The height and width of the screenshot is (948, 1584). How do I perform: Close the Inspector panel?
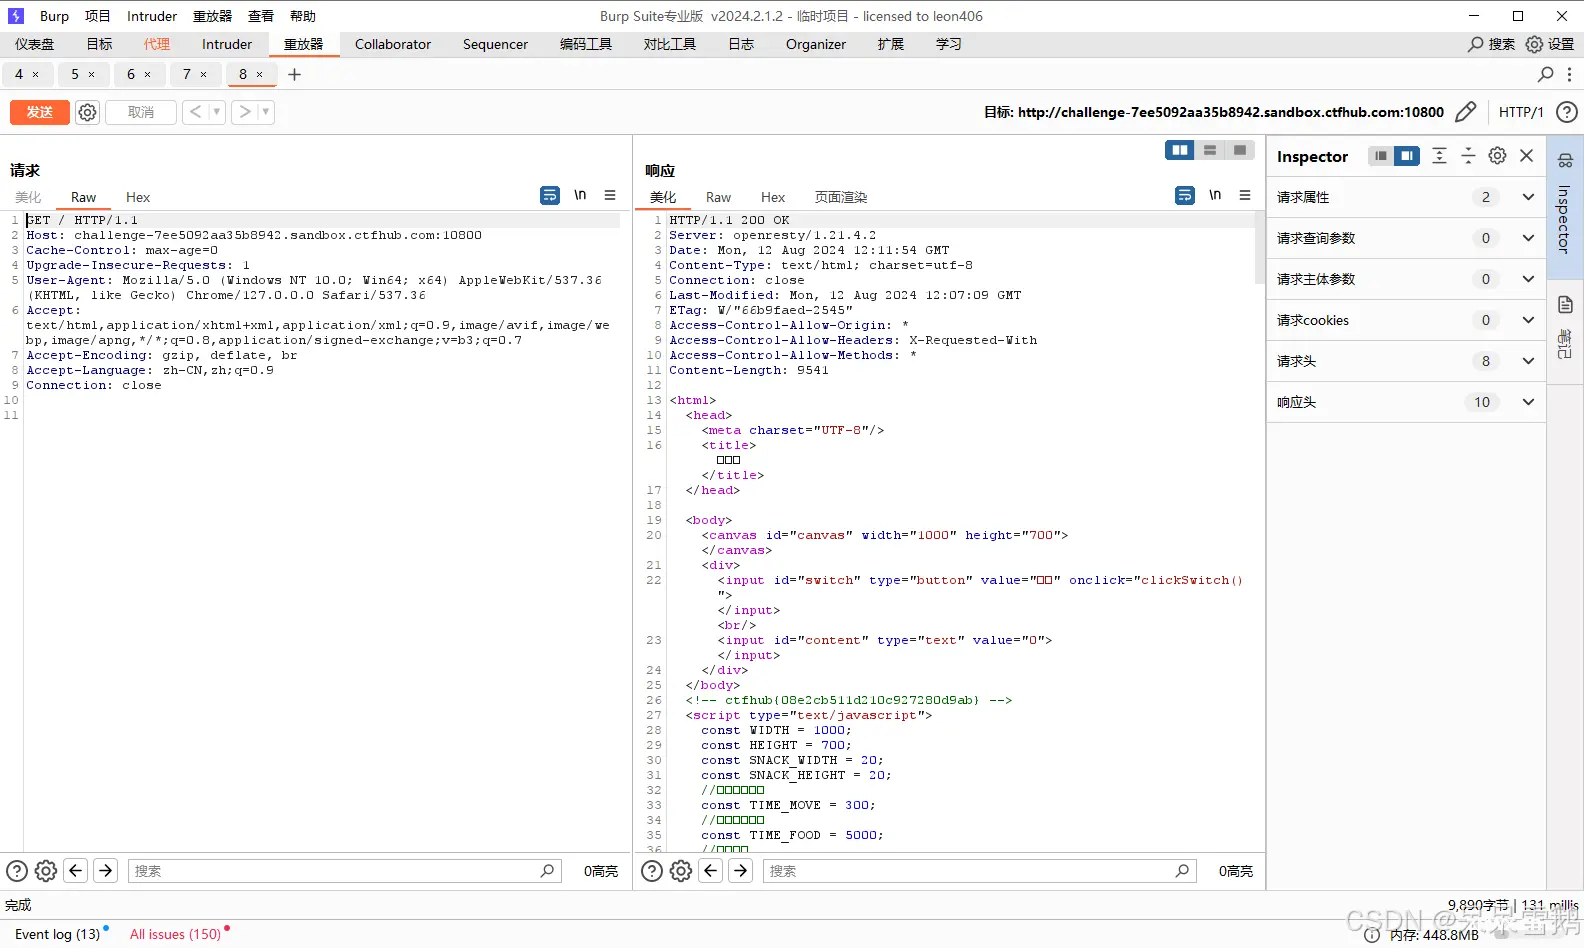click(1527, 156)
